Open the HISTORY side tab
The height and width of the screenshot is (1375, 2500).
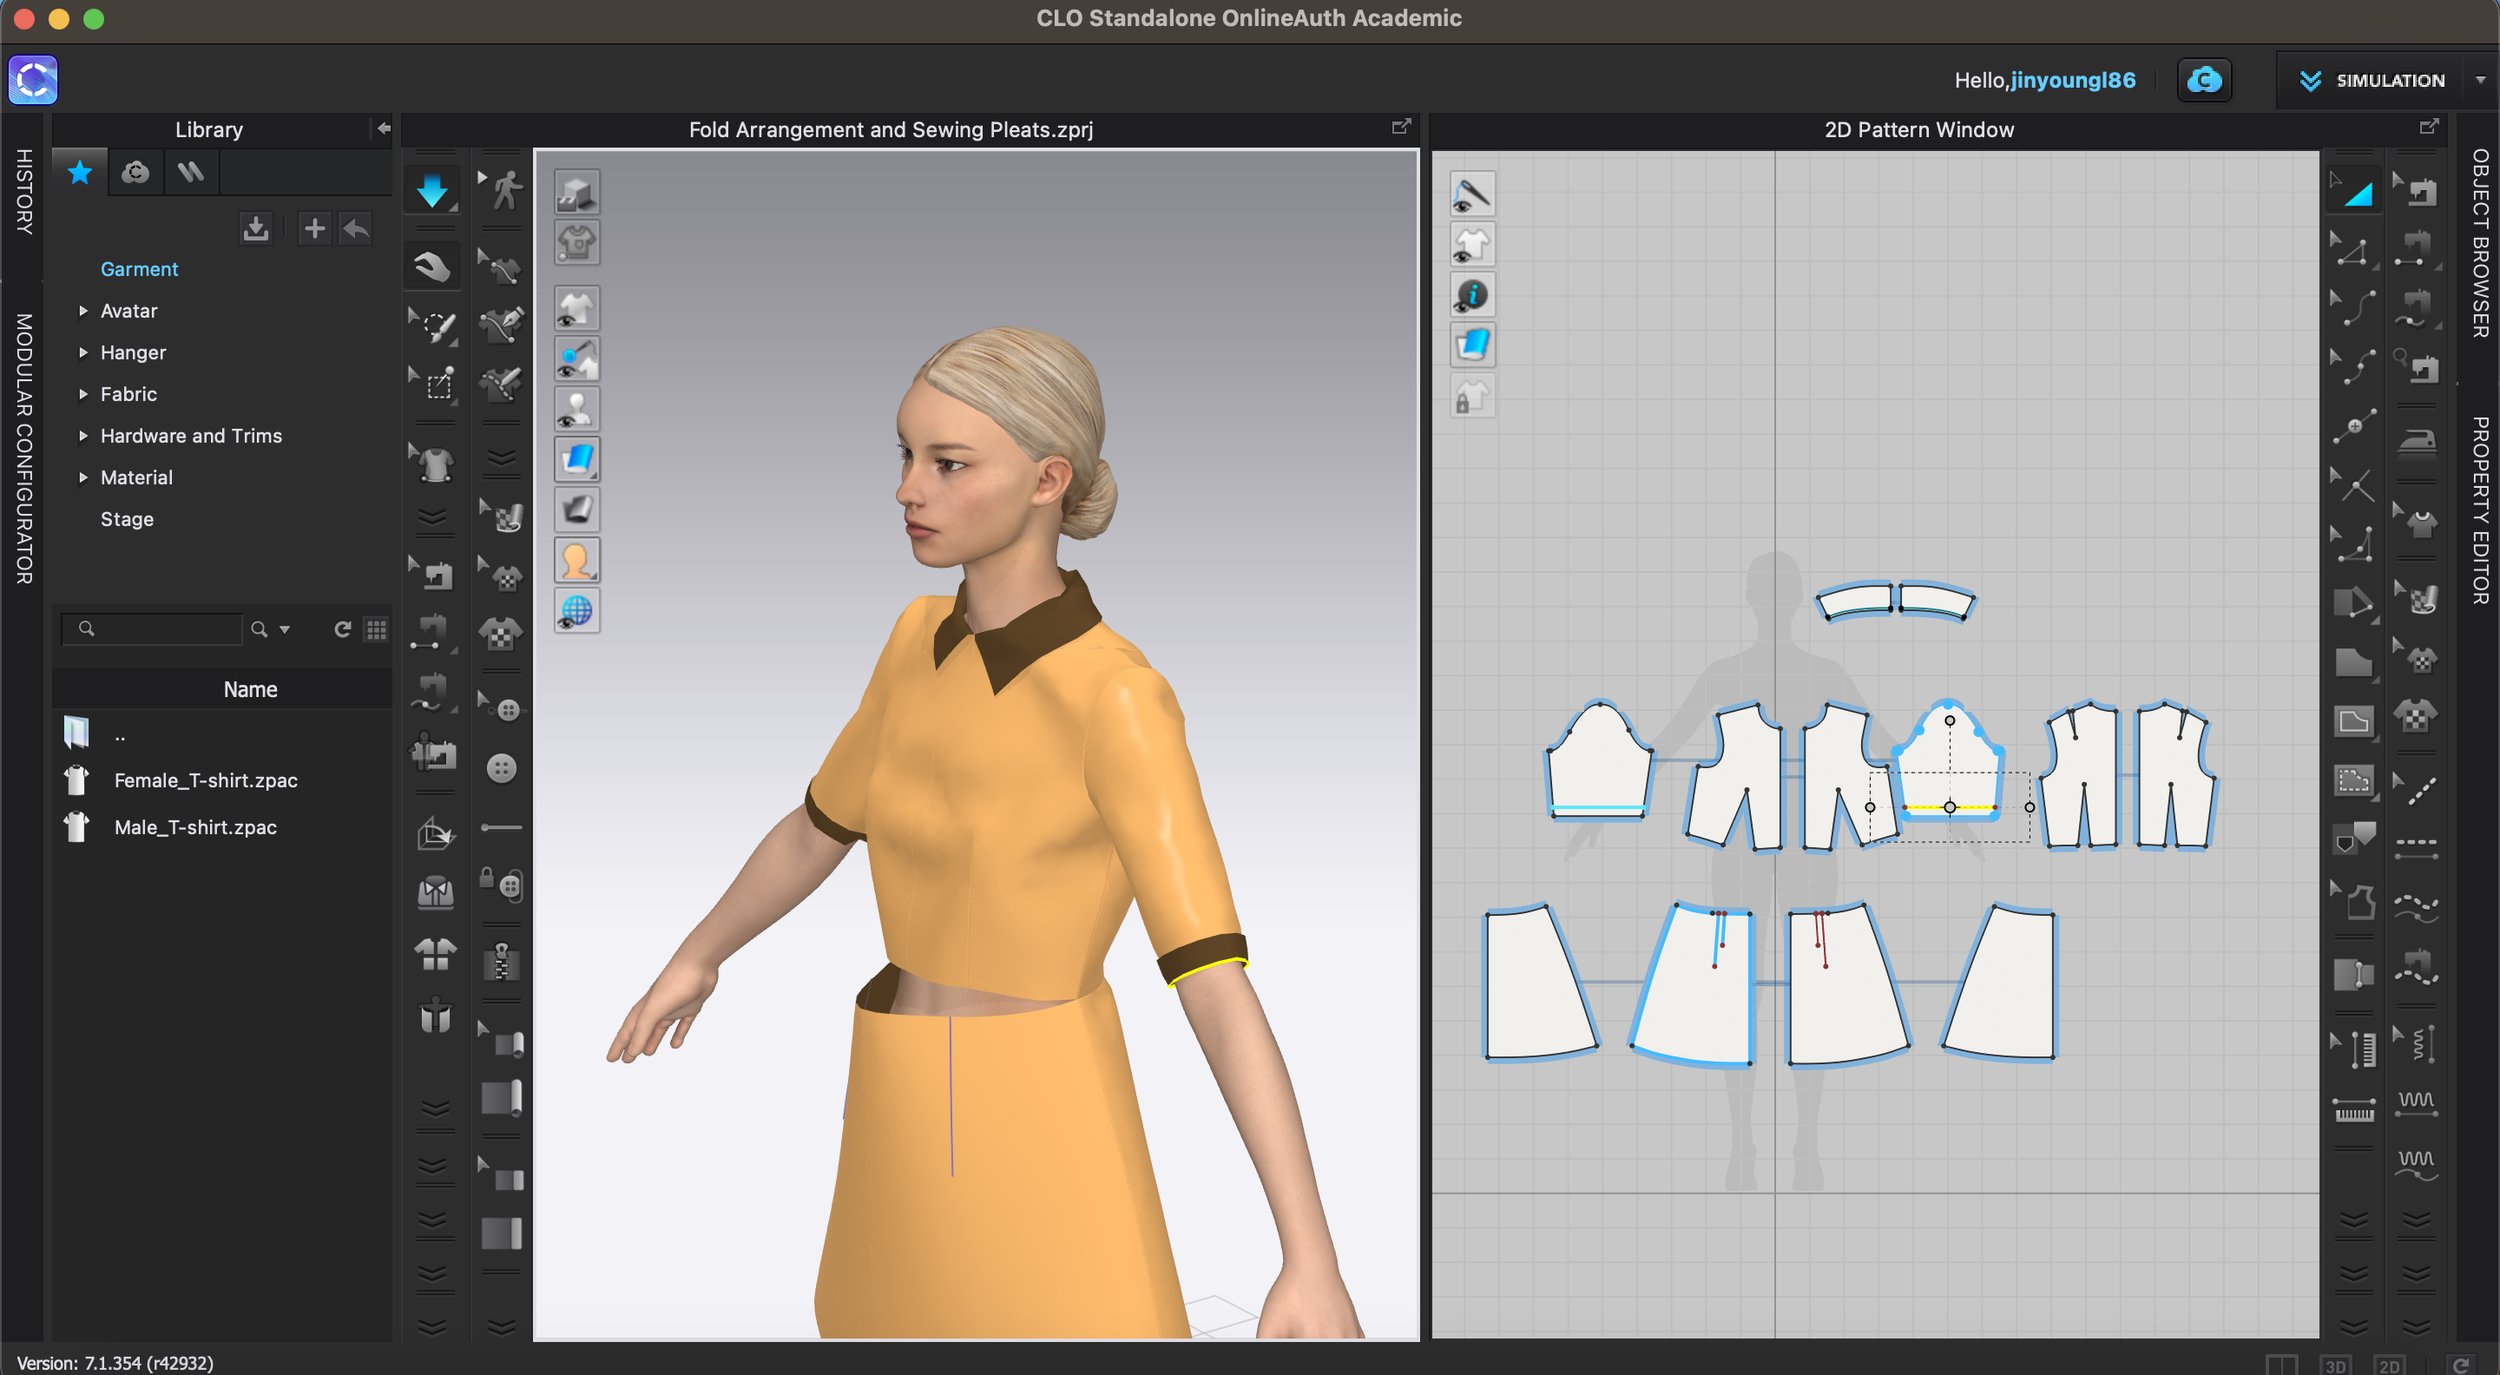tap(24, 192)
